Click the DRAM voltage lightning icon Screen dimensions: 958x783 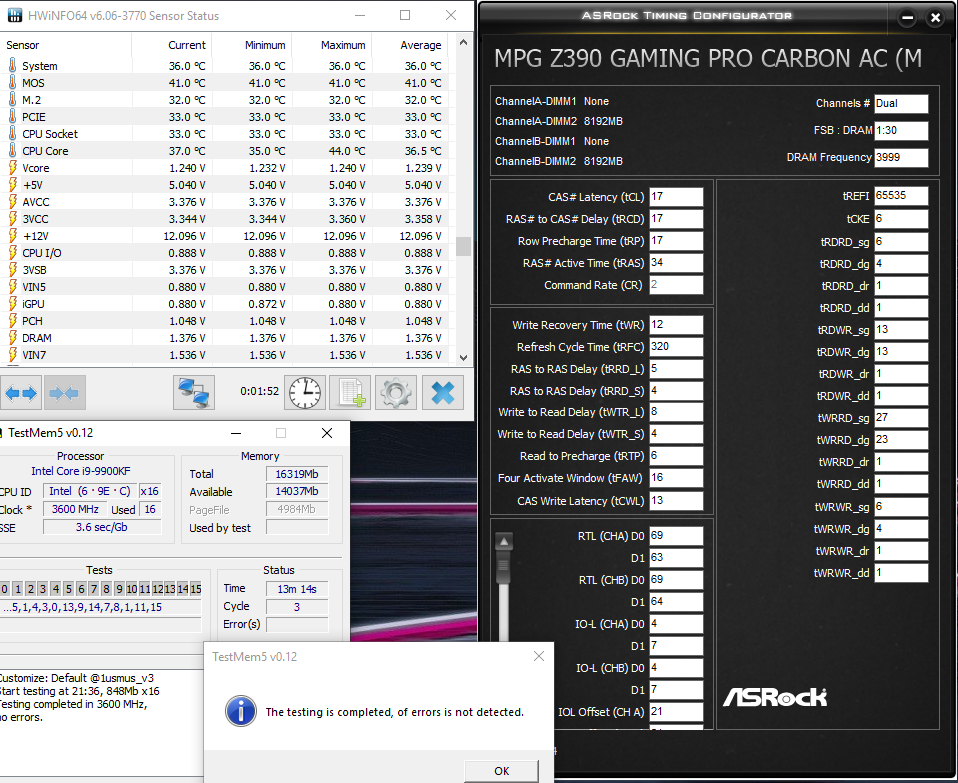coord(12,337)
